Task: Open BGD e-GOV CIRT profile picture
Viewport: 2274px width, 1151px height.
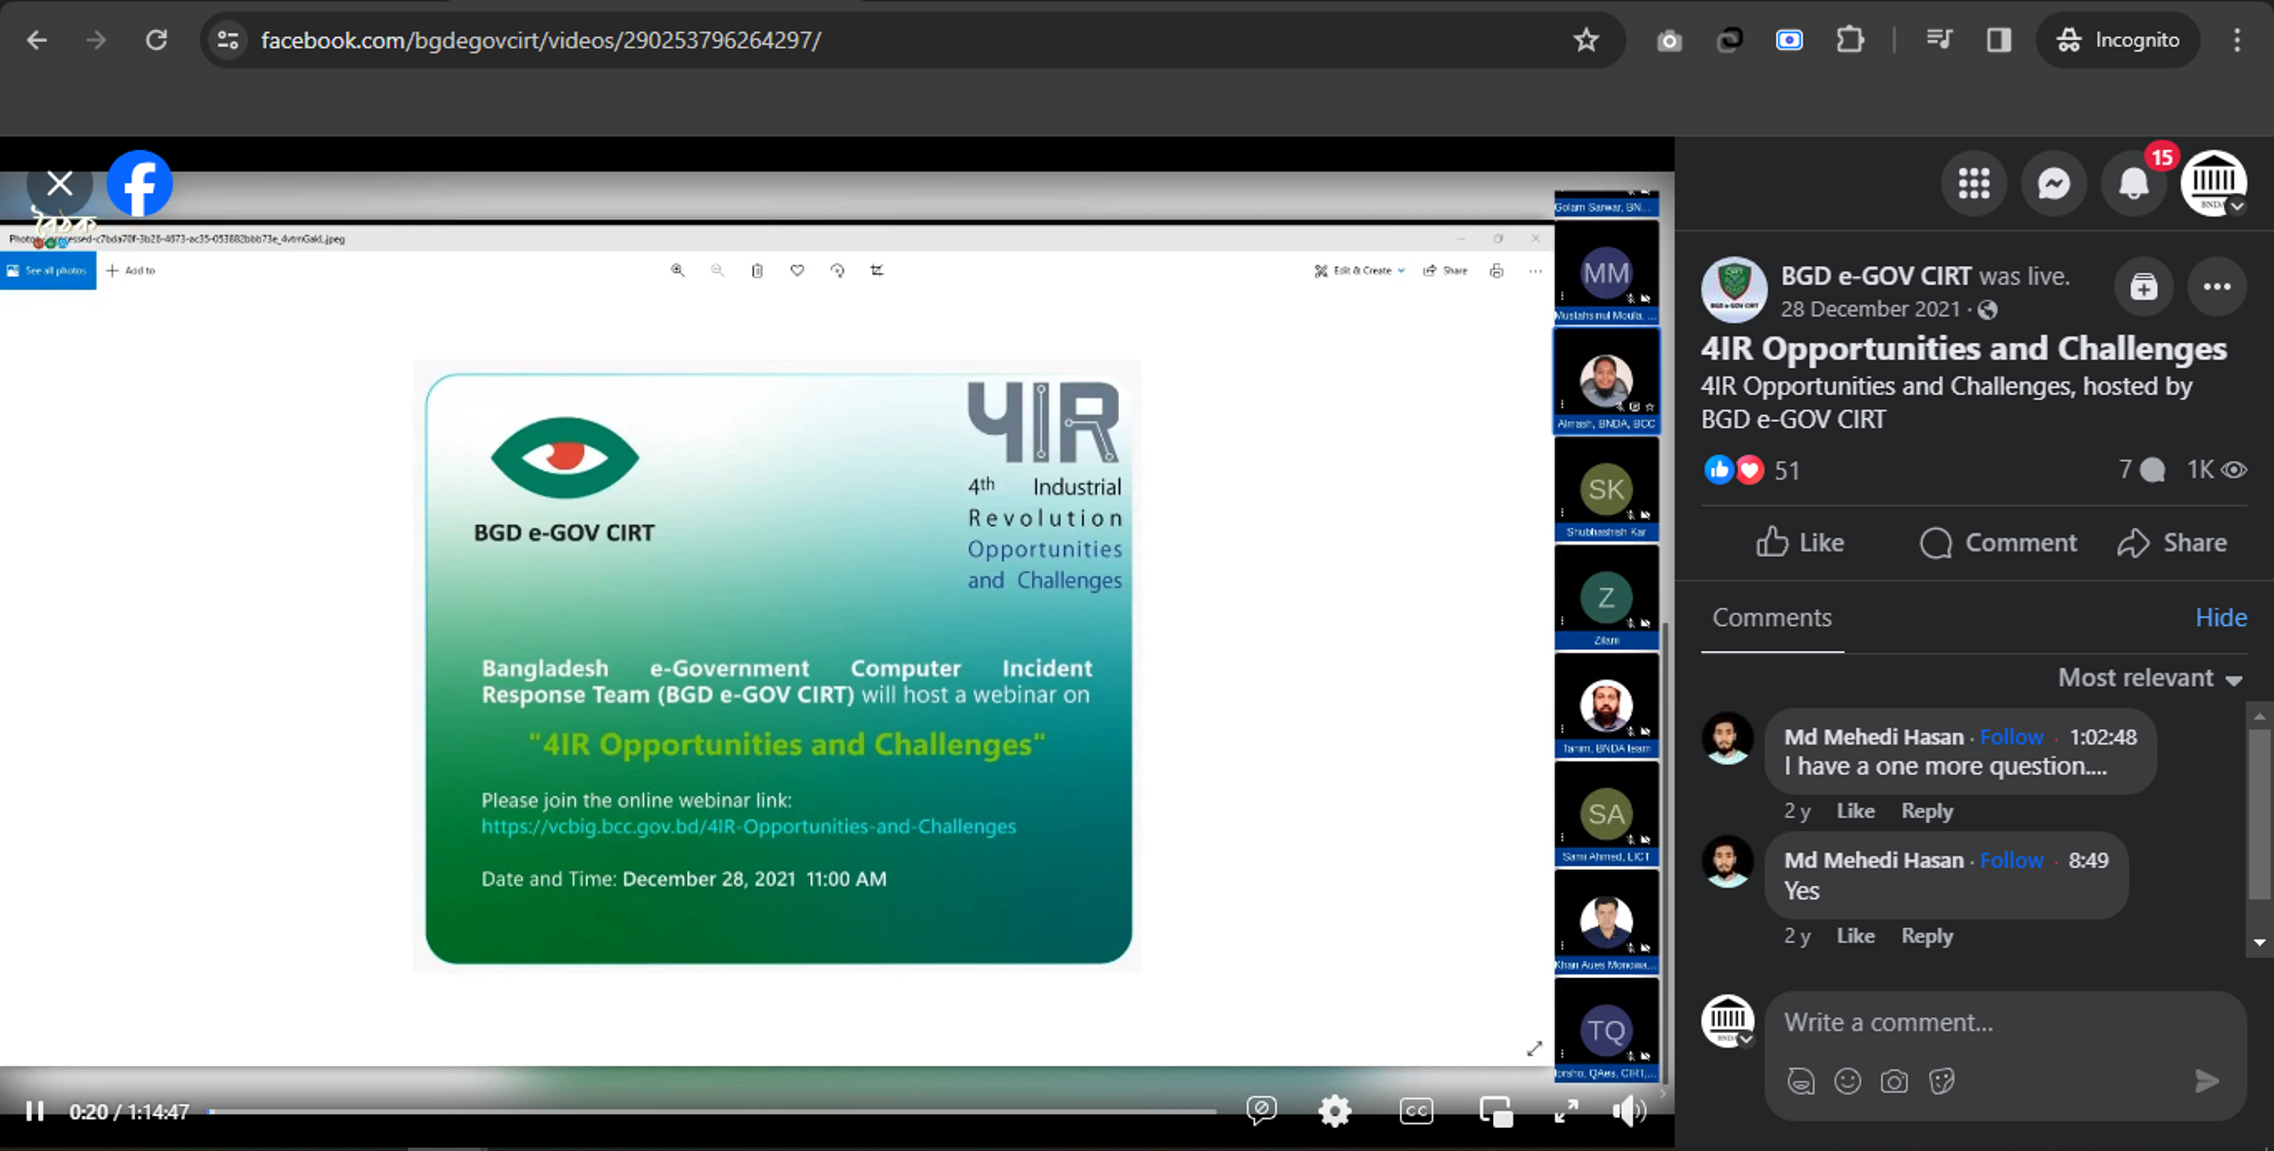Action: coord(1734,290)
